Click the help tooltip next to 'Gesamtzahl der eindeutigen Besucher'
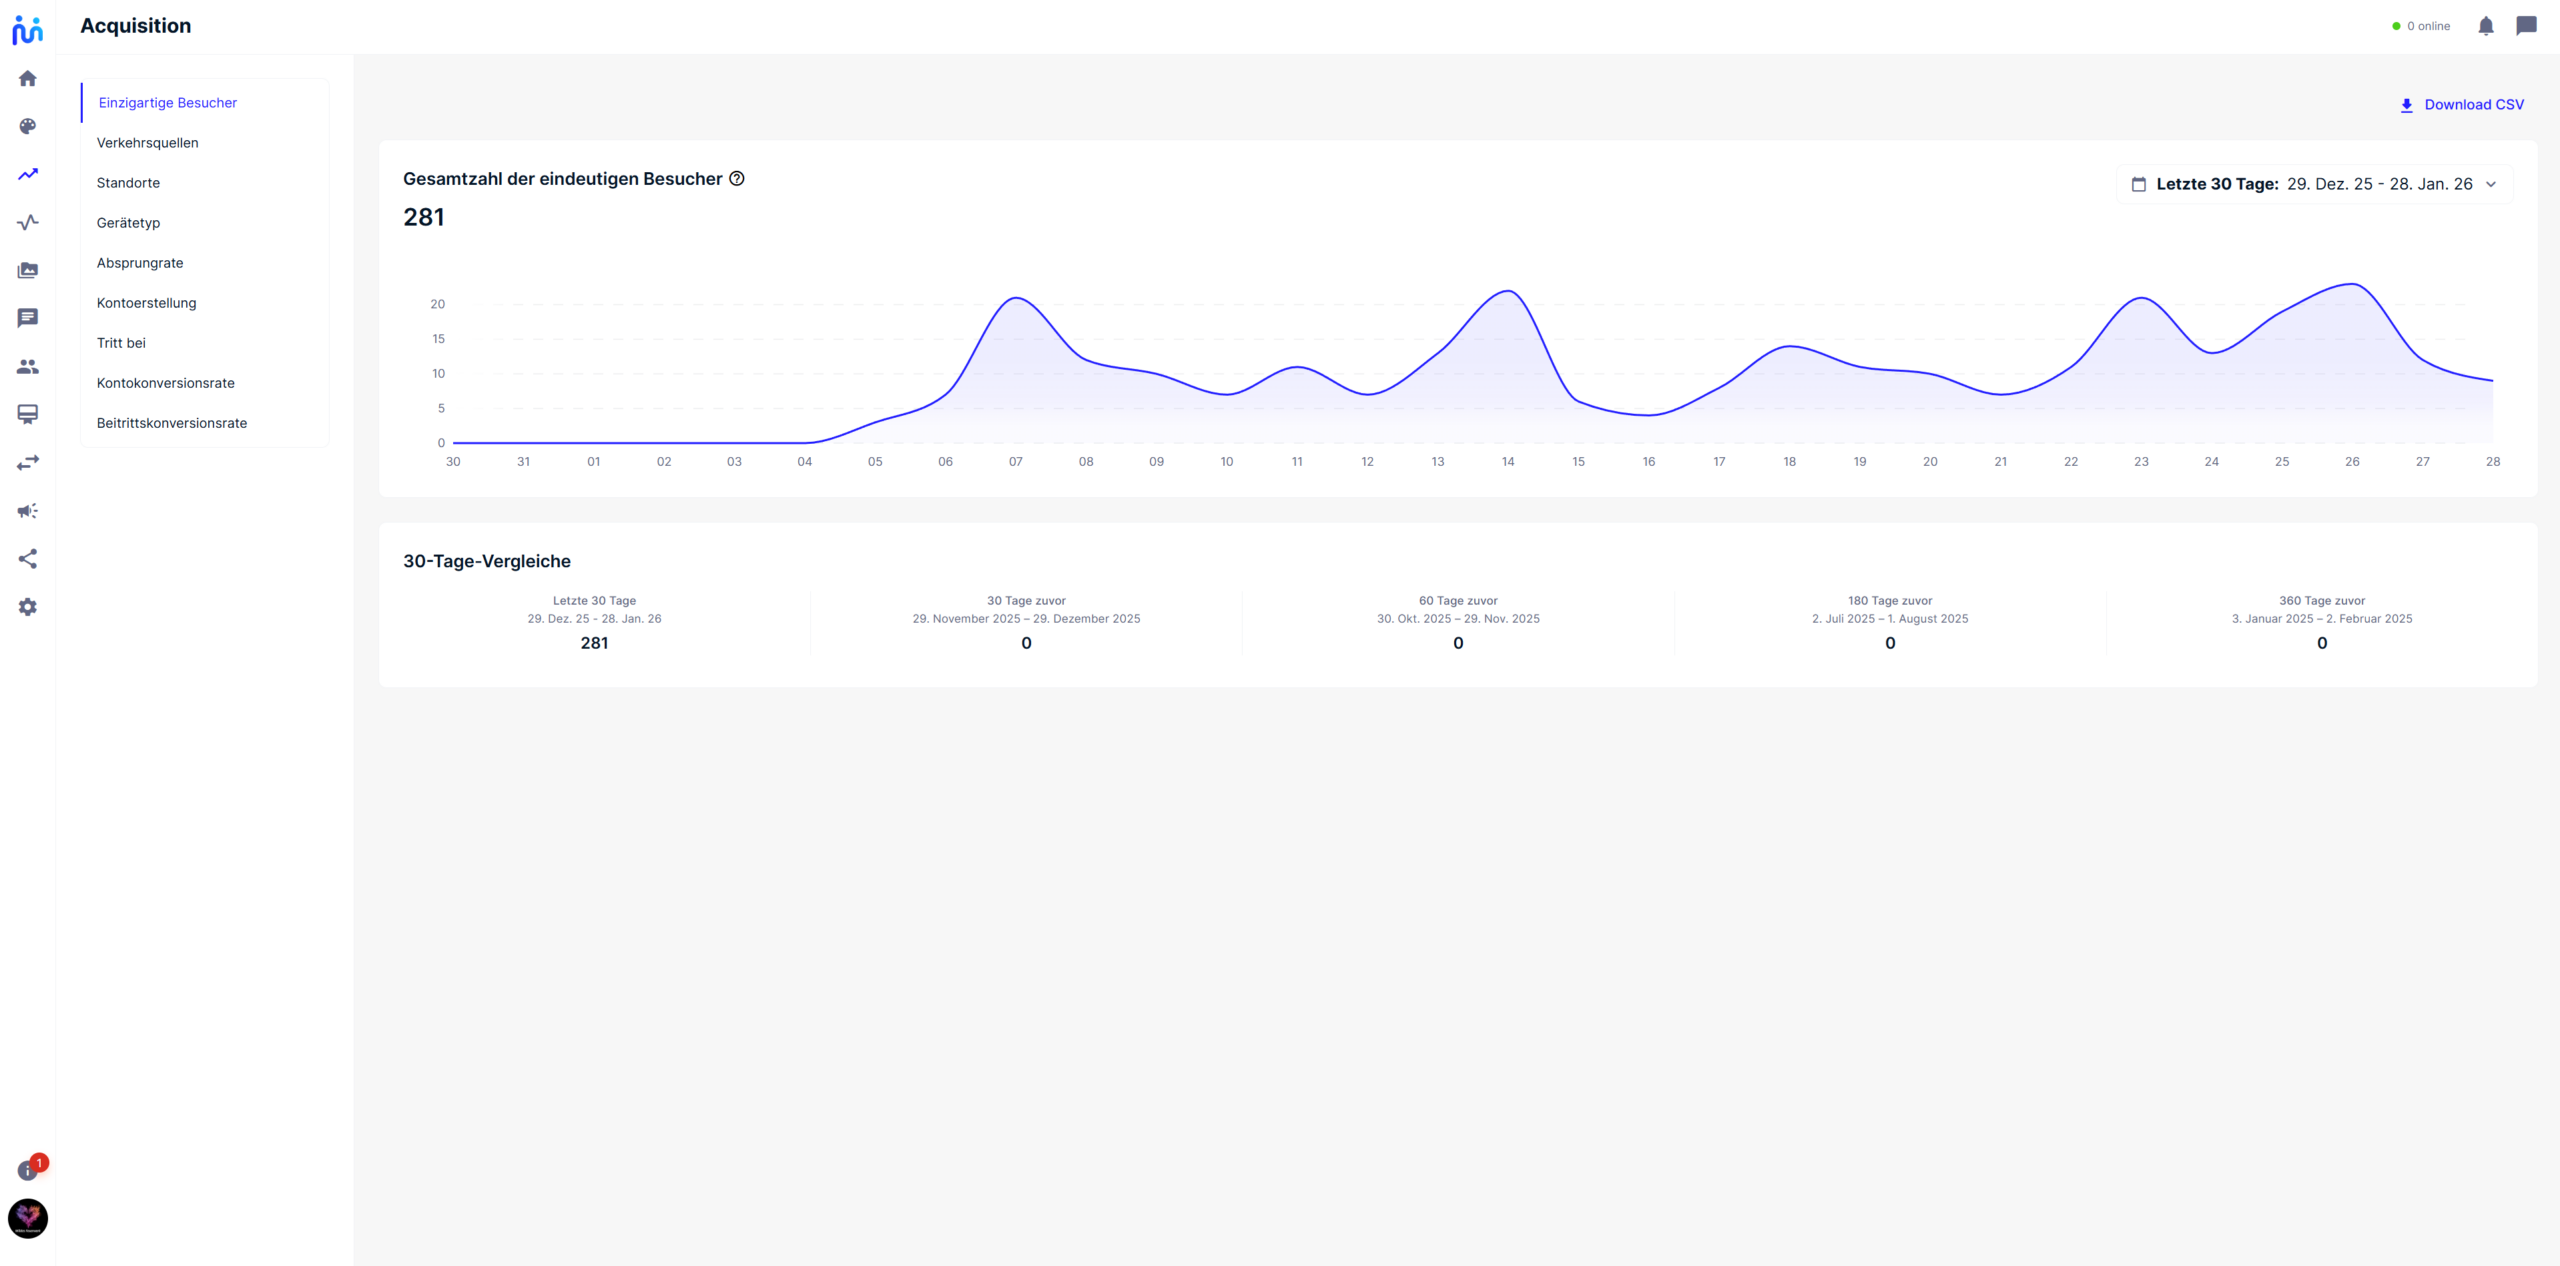This screenshot has width=2560, height=1266. pyautogui.click(x=737, y=178)
